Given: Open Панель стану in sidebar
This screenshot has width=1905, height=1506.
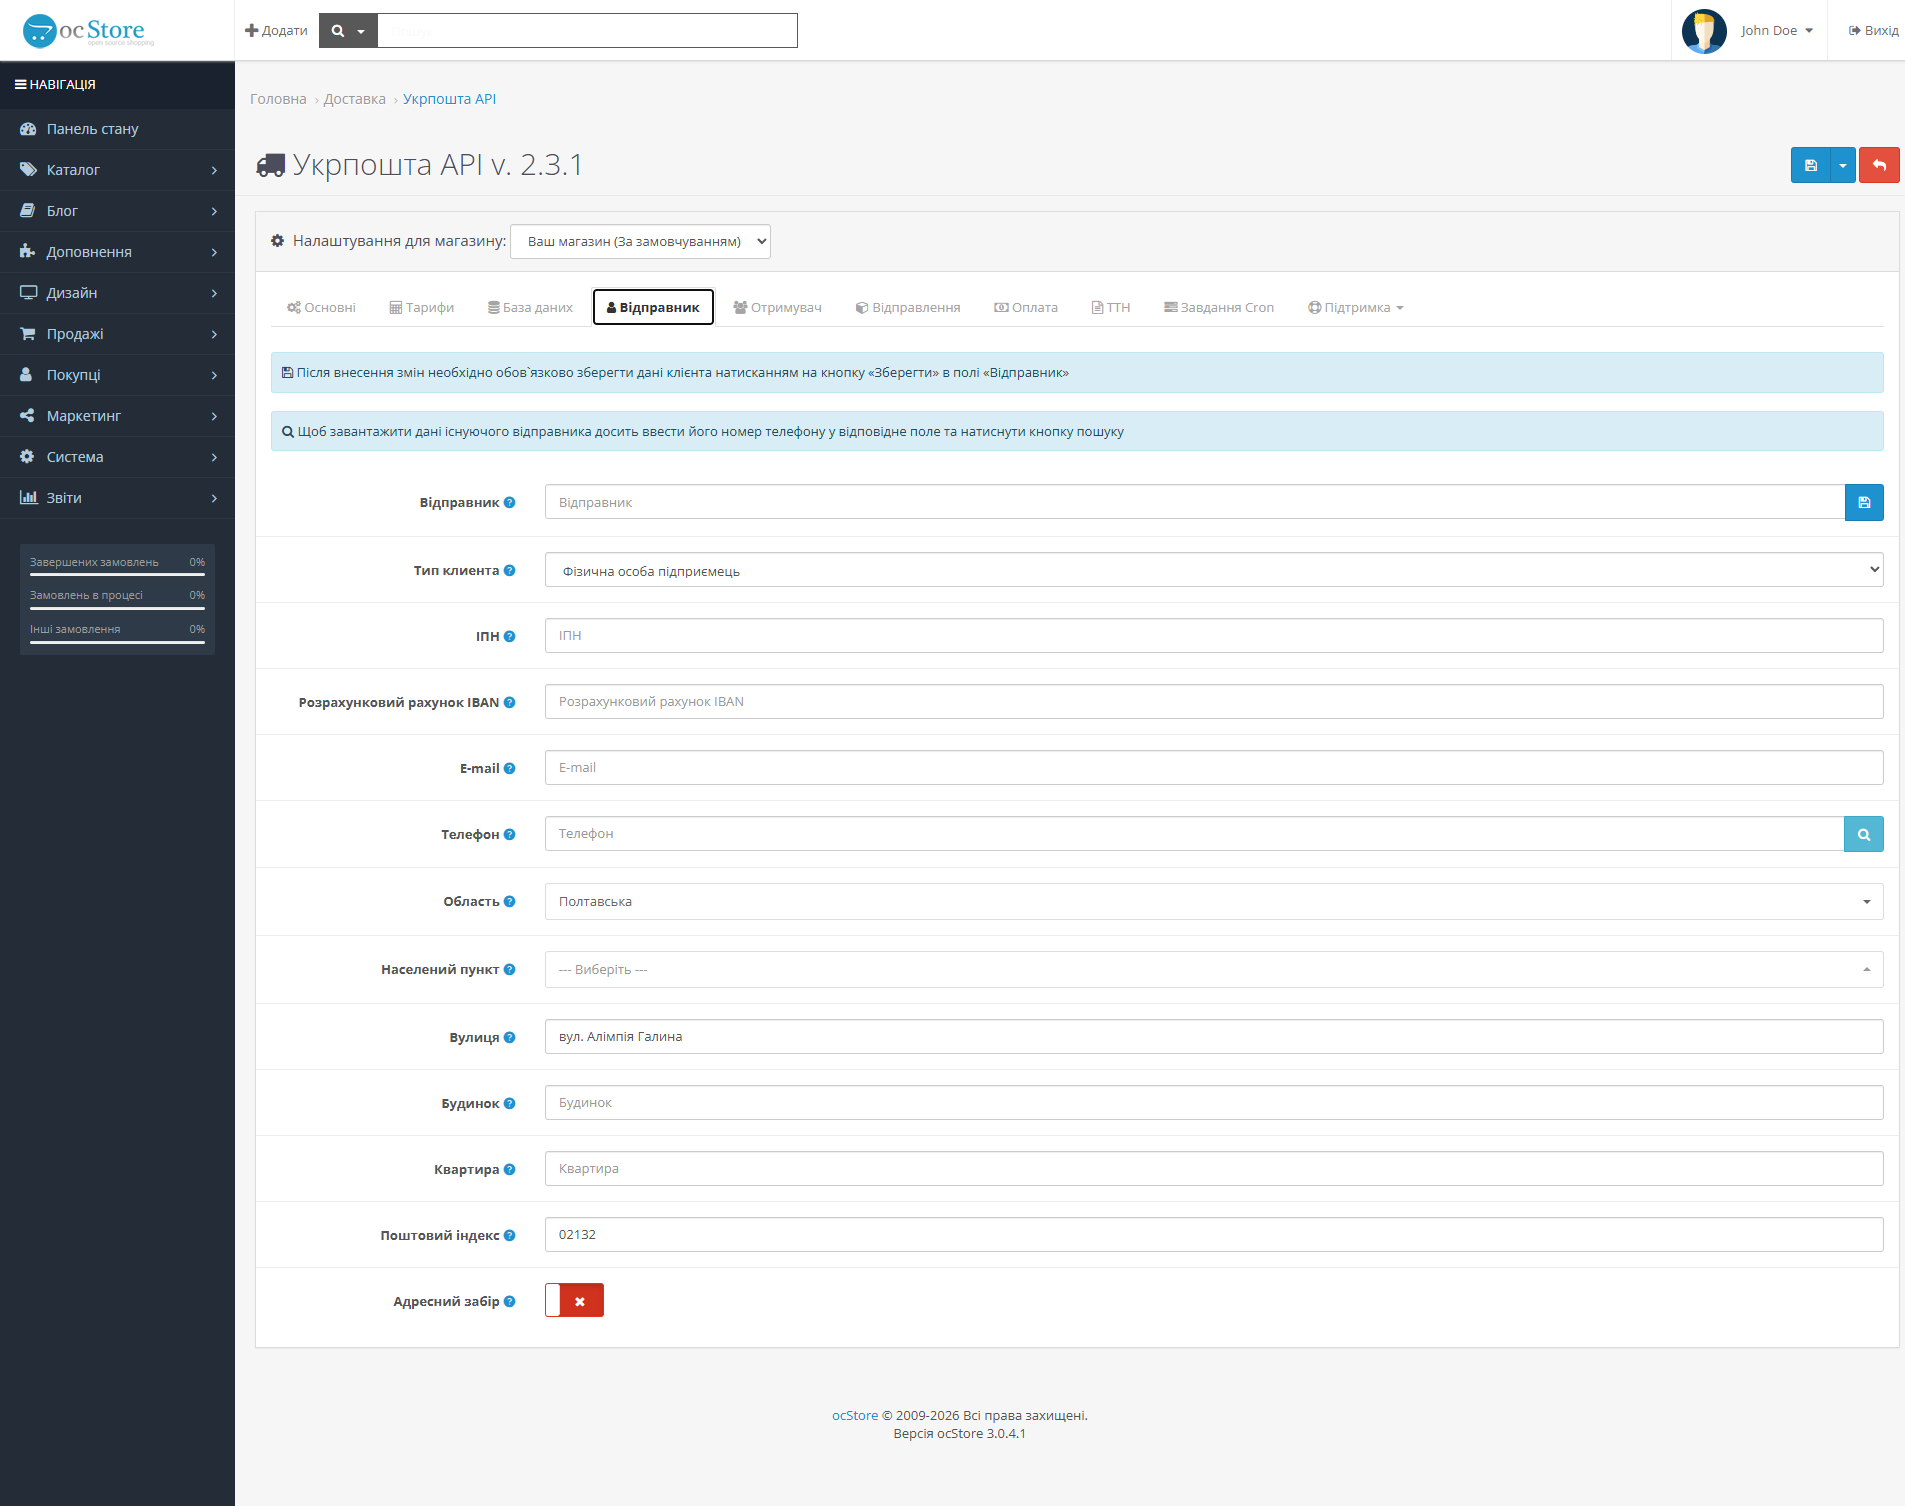Looking at the screenshot, I should point(117,129).
